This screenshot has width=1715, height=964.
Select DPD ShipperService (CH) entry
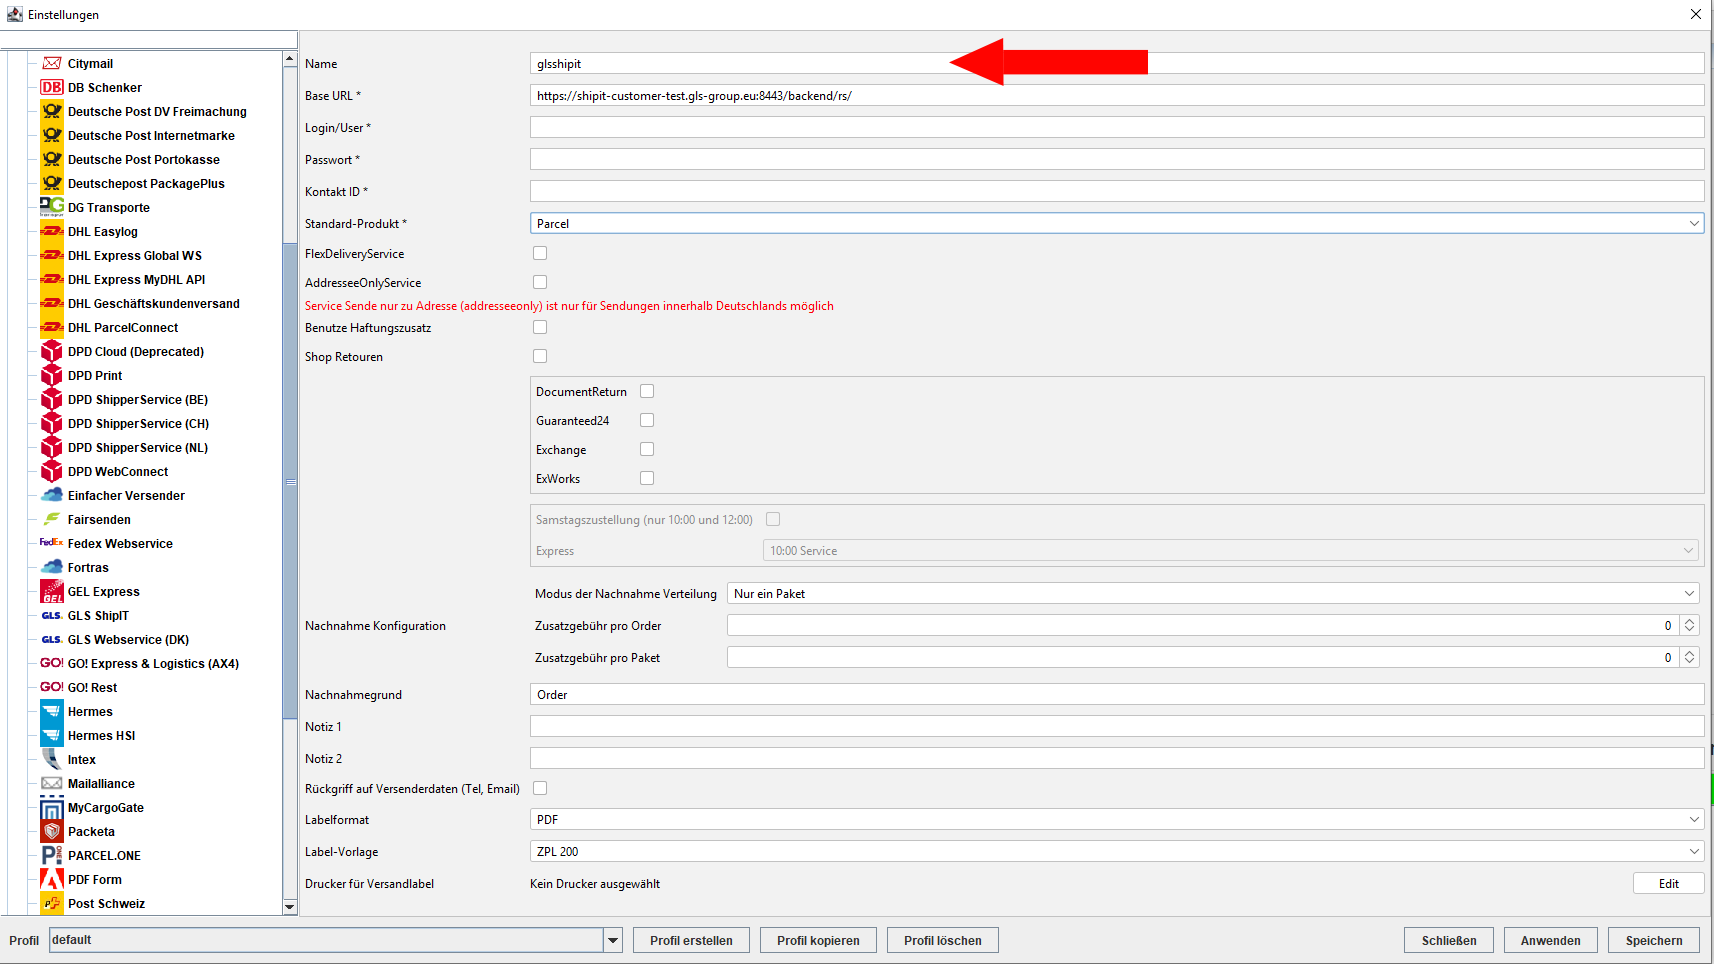(x=138, y=423)
